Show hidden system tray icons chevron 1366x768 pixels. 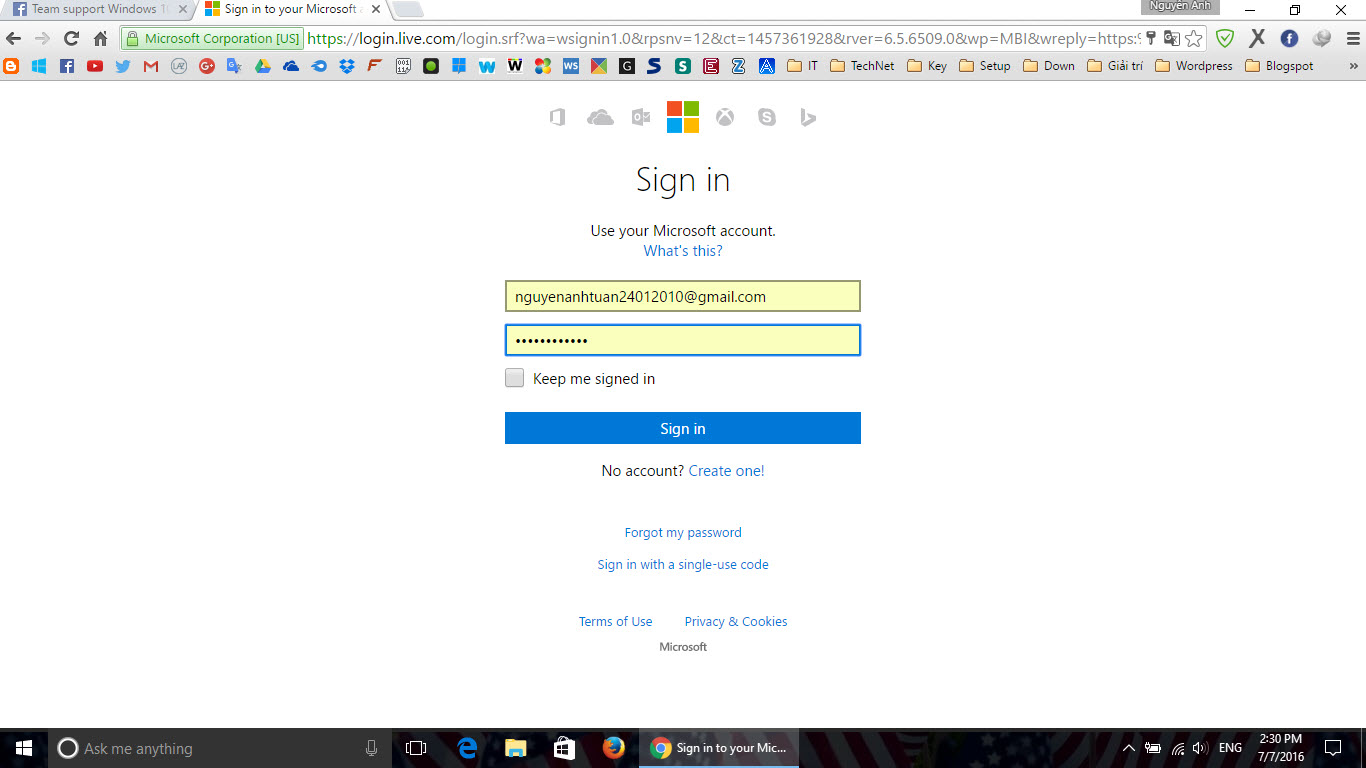tap(1128, 748)
